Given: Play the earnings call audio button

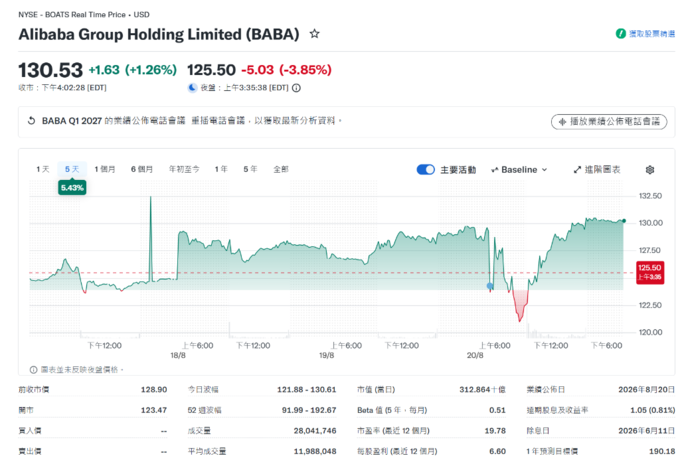Looking at the screenshot, I should pyautogui.click(x=609, y=121).
